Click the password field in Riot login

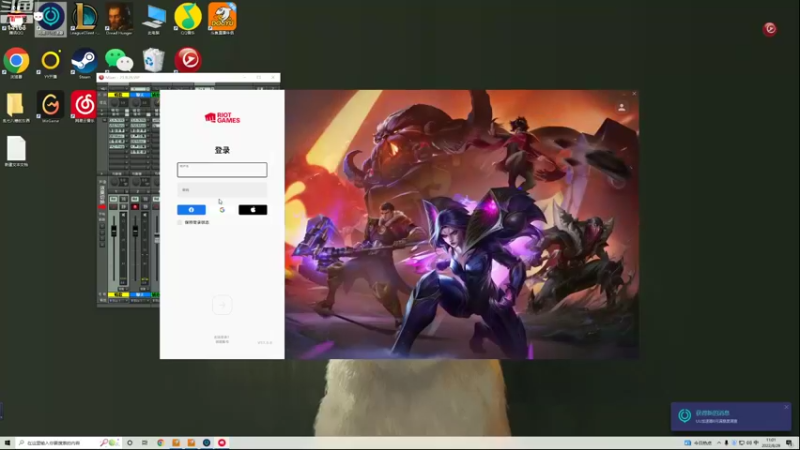[x=222, y=190]
